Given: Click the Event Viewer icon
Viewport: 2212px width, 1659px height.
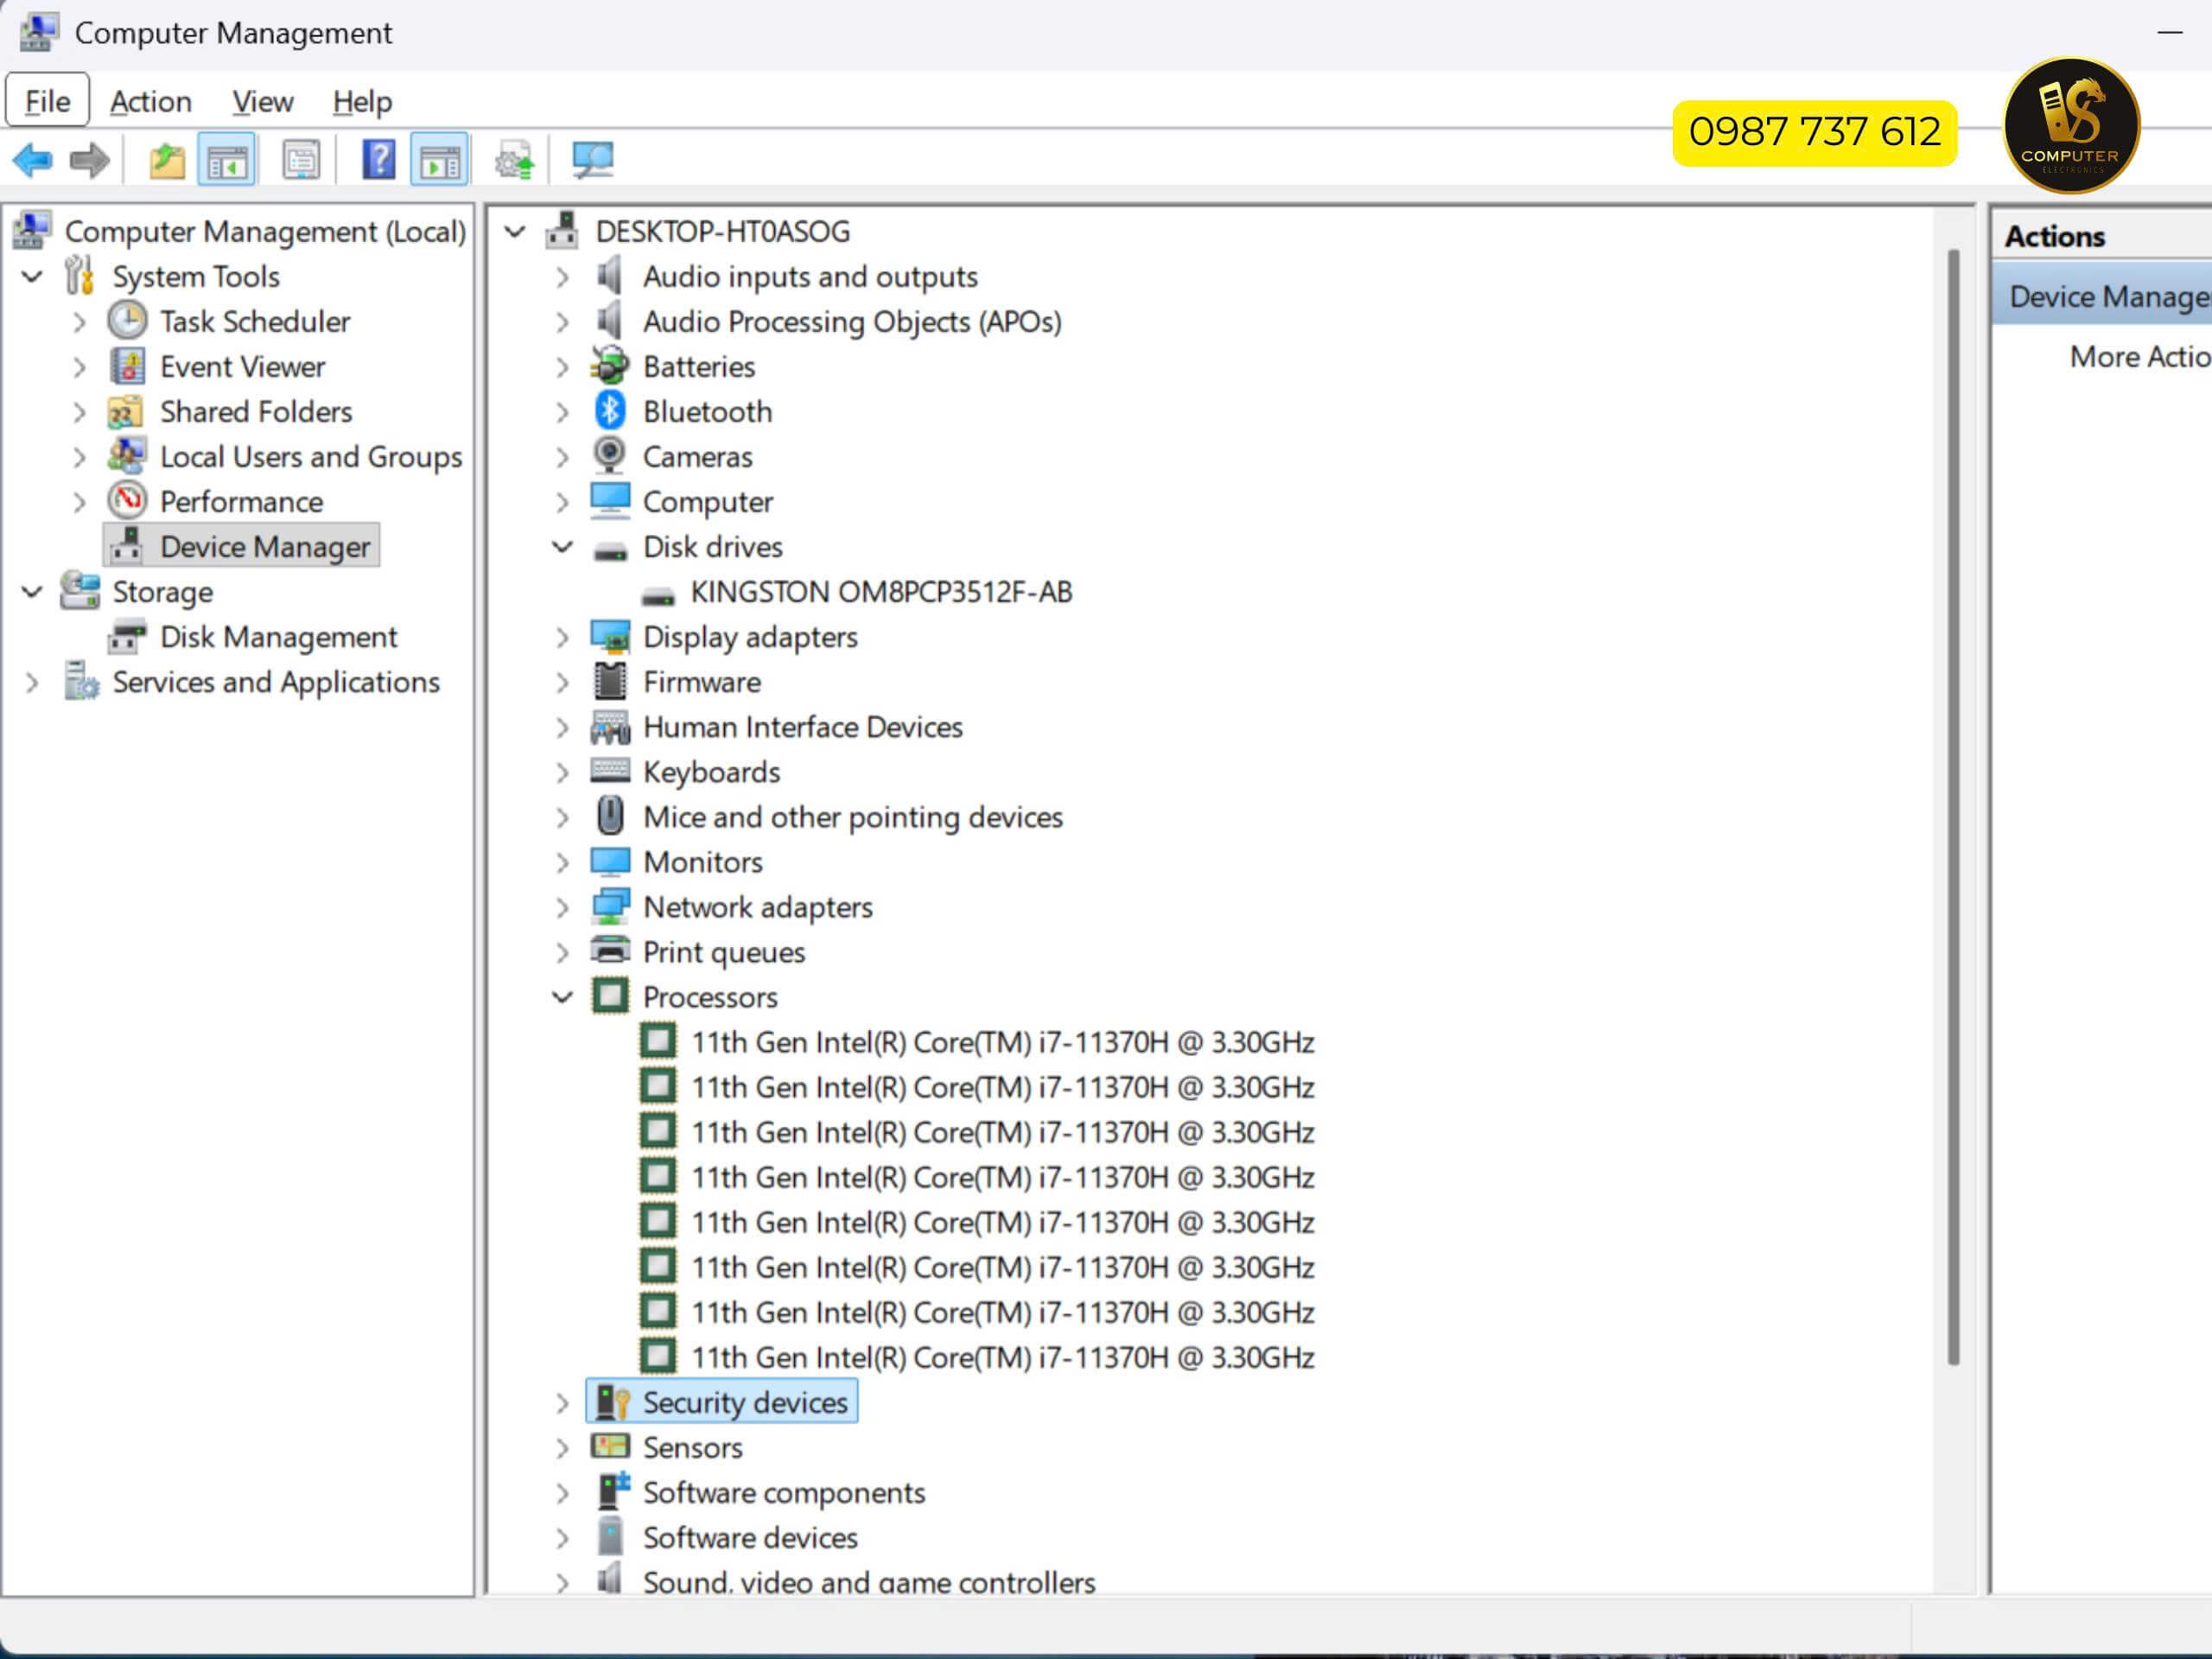Looking at the screenshot, I should pos(127,366).
